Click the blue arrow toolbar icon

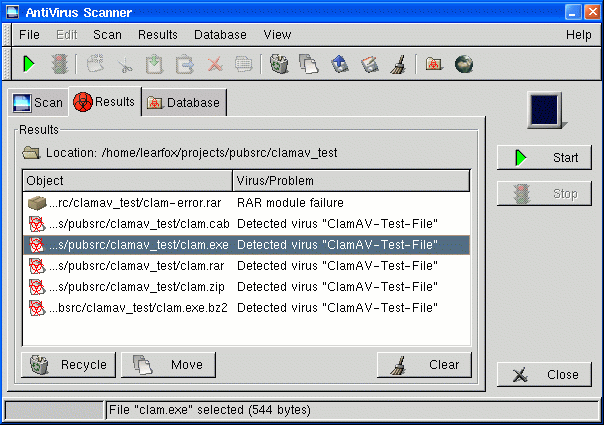(x=339, y=64)
